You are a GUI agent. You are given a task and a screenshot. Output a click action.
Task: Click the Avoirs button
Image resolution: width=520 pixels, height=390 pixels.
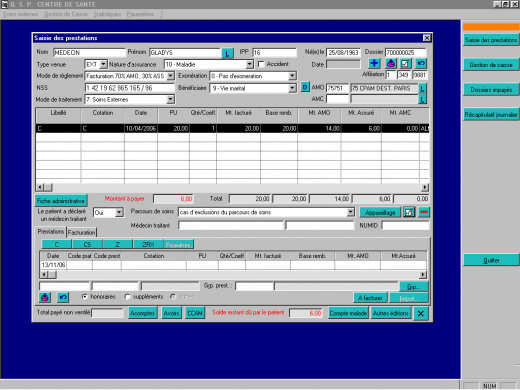[171, 313]
